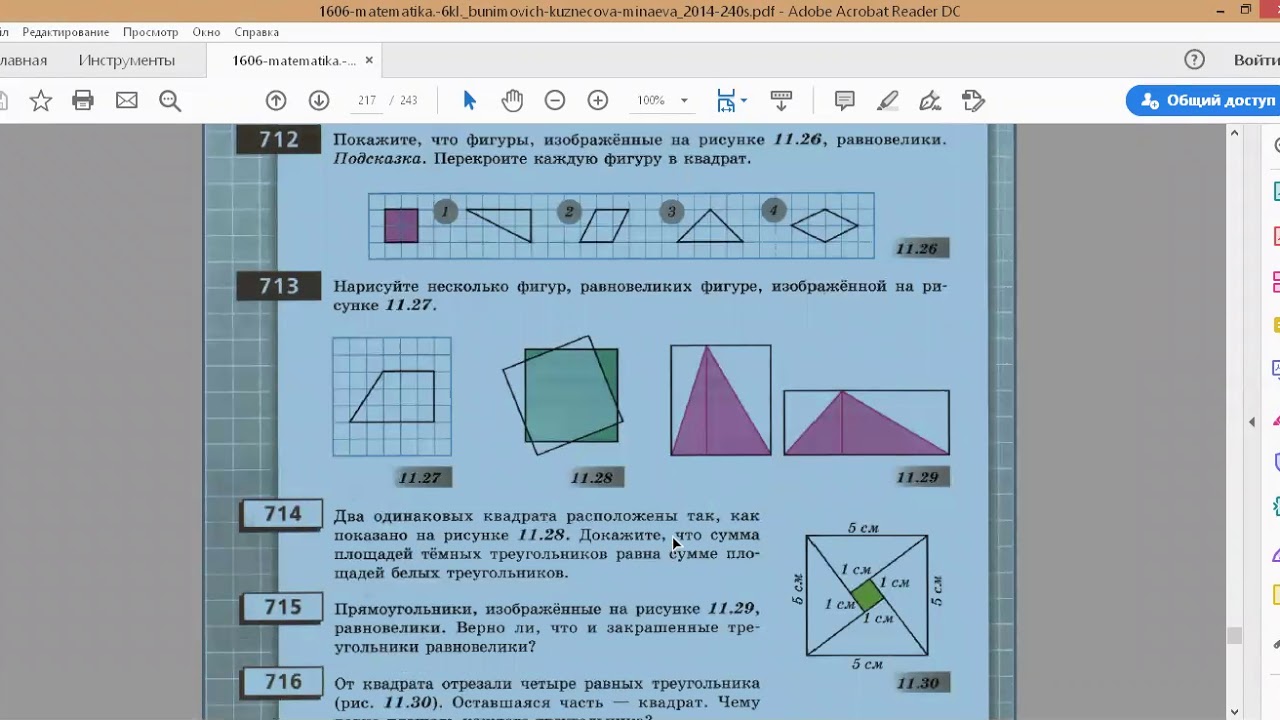Image resolution: width=1280 pixels, height=720 pixels.
Task: Click the Войти sign-in link
Action: (1256, 60)
